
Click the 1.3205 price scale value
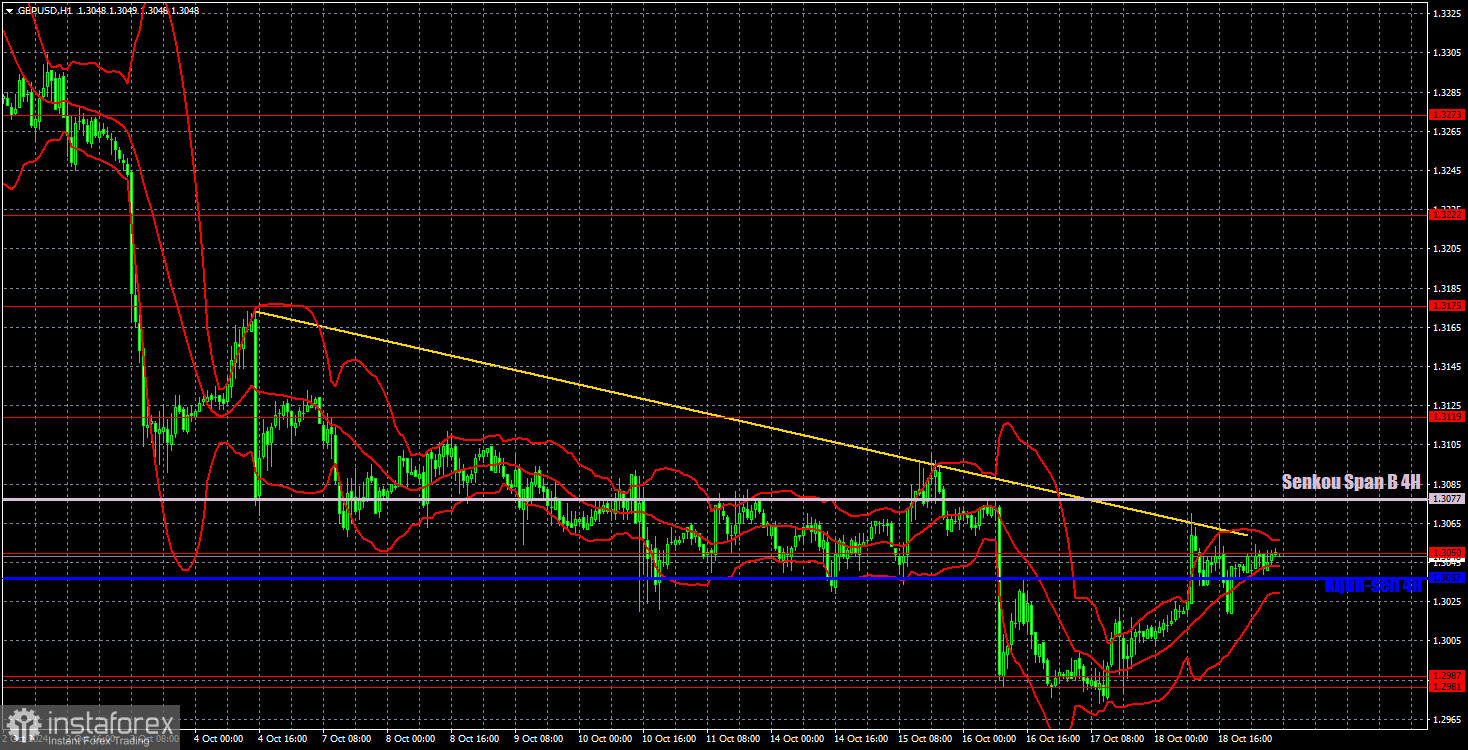pos(1448,249)
